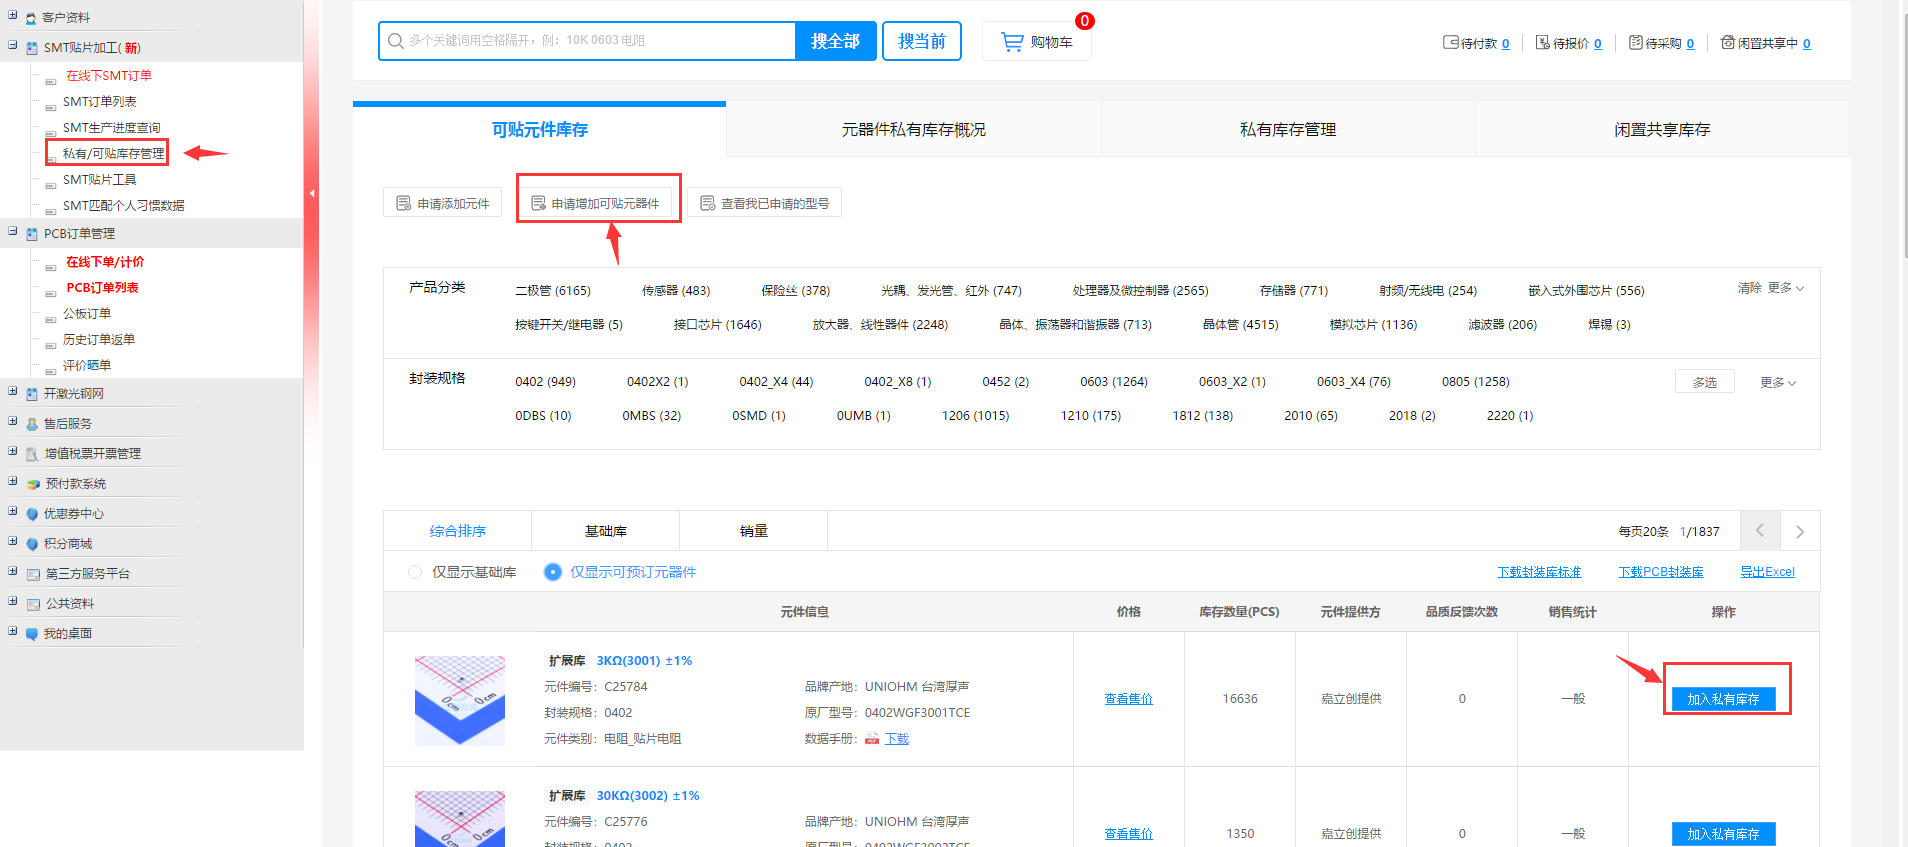Expand more package specs with 更多
Image resolution: width=1908 pixels, height=847 pixels.
[1778, 383]
